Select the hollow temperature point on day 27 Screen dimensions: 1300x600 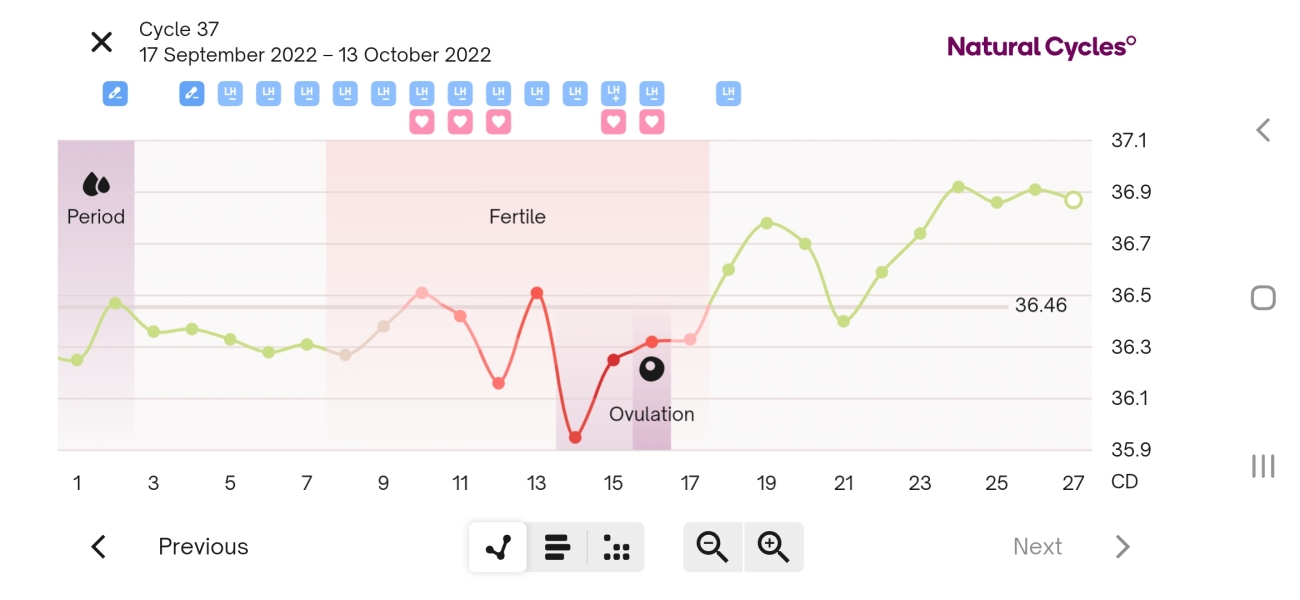(x=1073, y=200)
